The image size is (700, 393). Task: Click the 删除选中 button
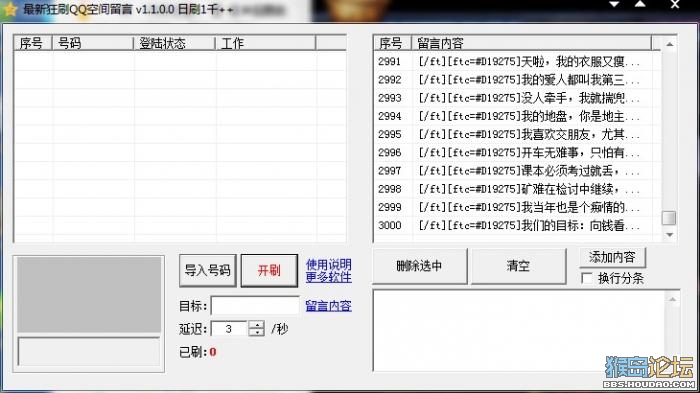pyautogui.click(x=420, y=266)
